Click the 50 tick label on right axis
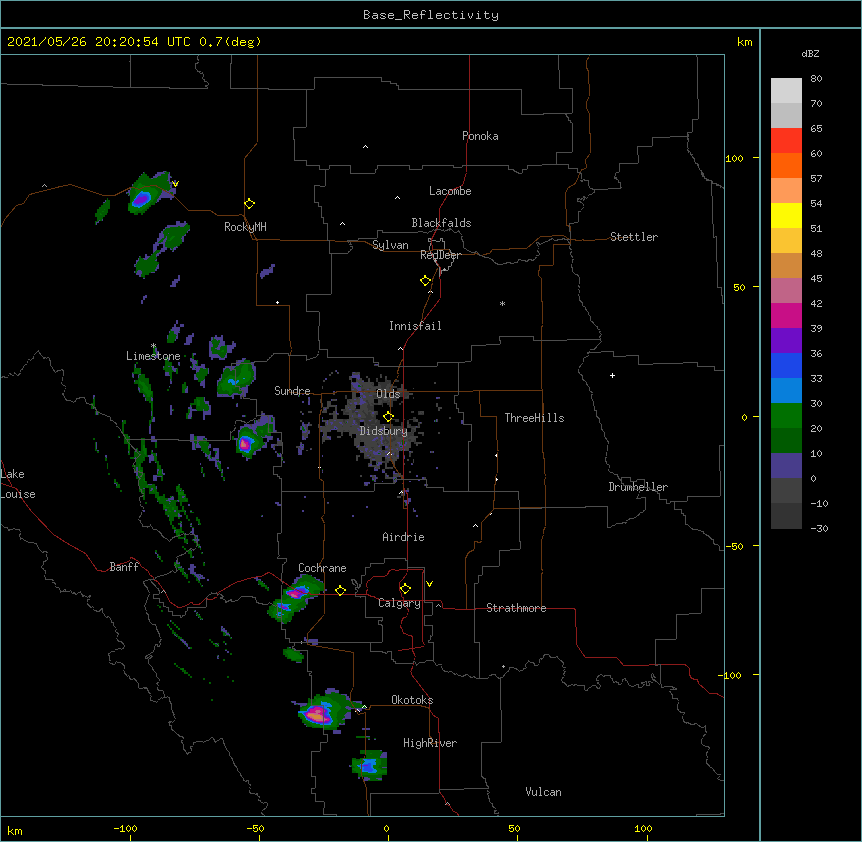Image resolution: width=862 pixels, height=842 pixels. 739,287
